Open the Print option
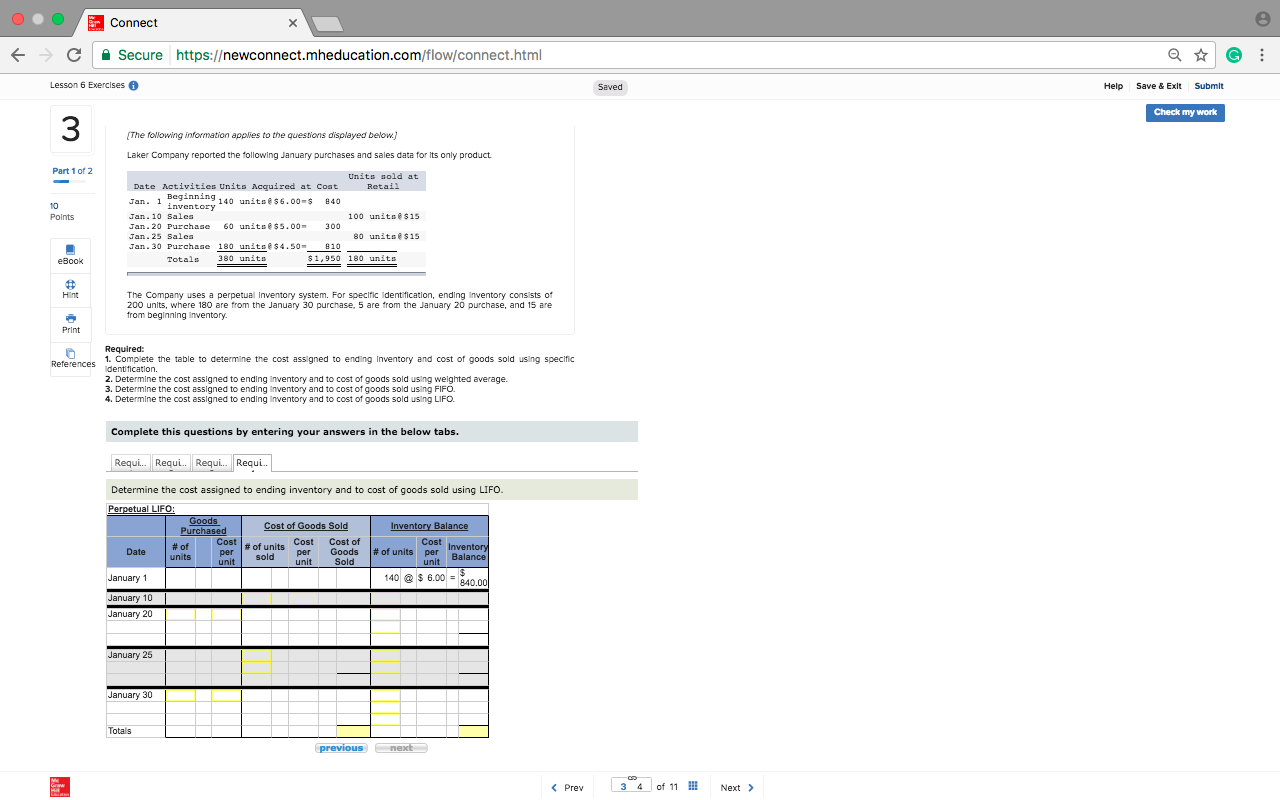 (x=70, y=323)
